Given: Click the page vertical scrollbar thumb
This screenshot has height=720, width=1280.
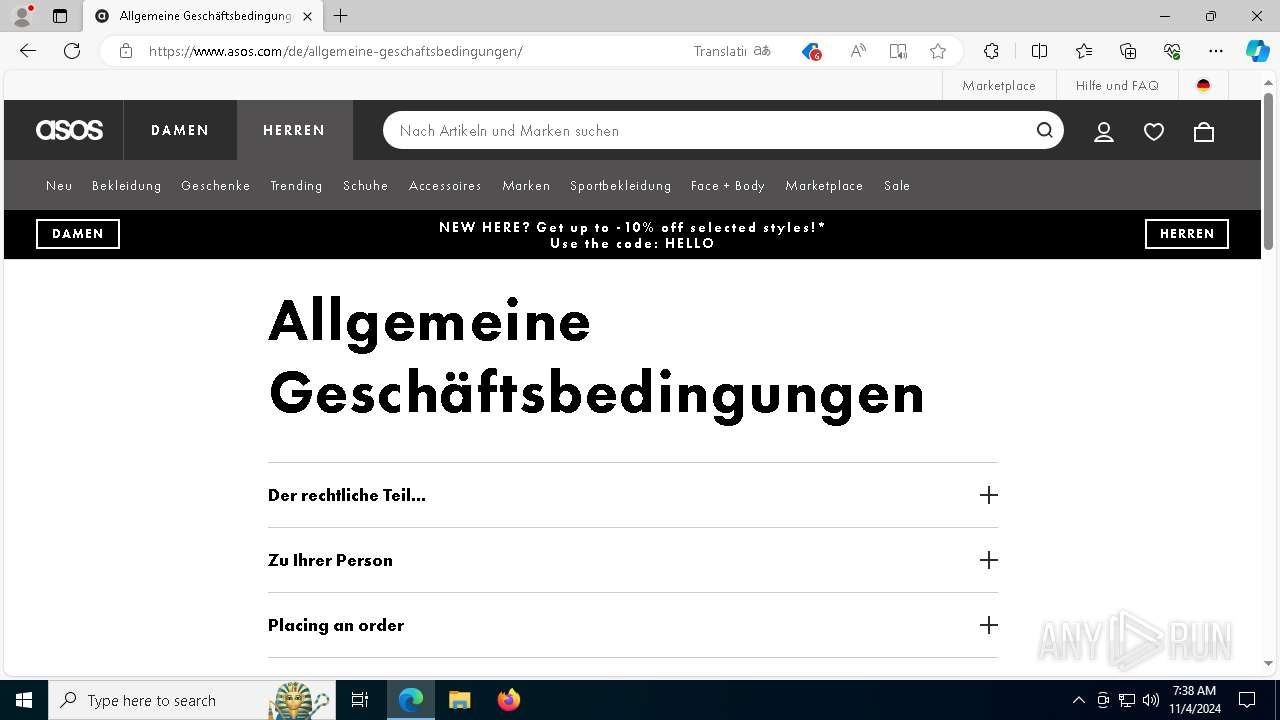Looking at the screenshot, I should coord(1268,172).
